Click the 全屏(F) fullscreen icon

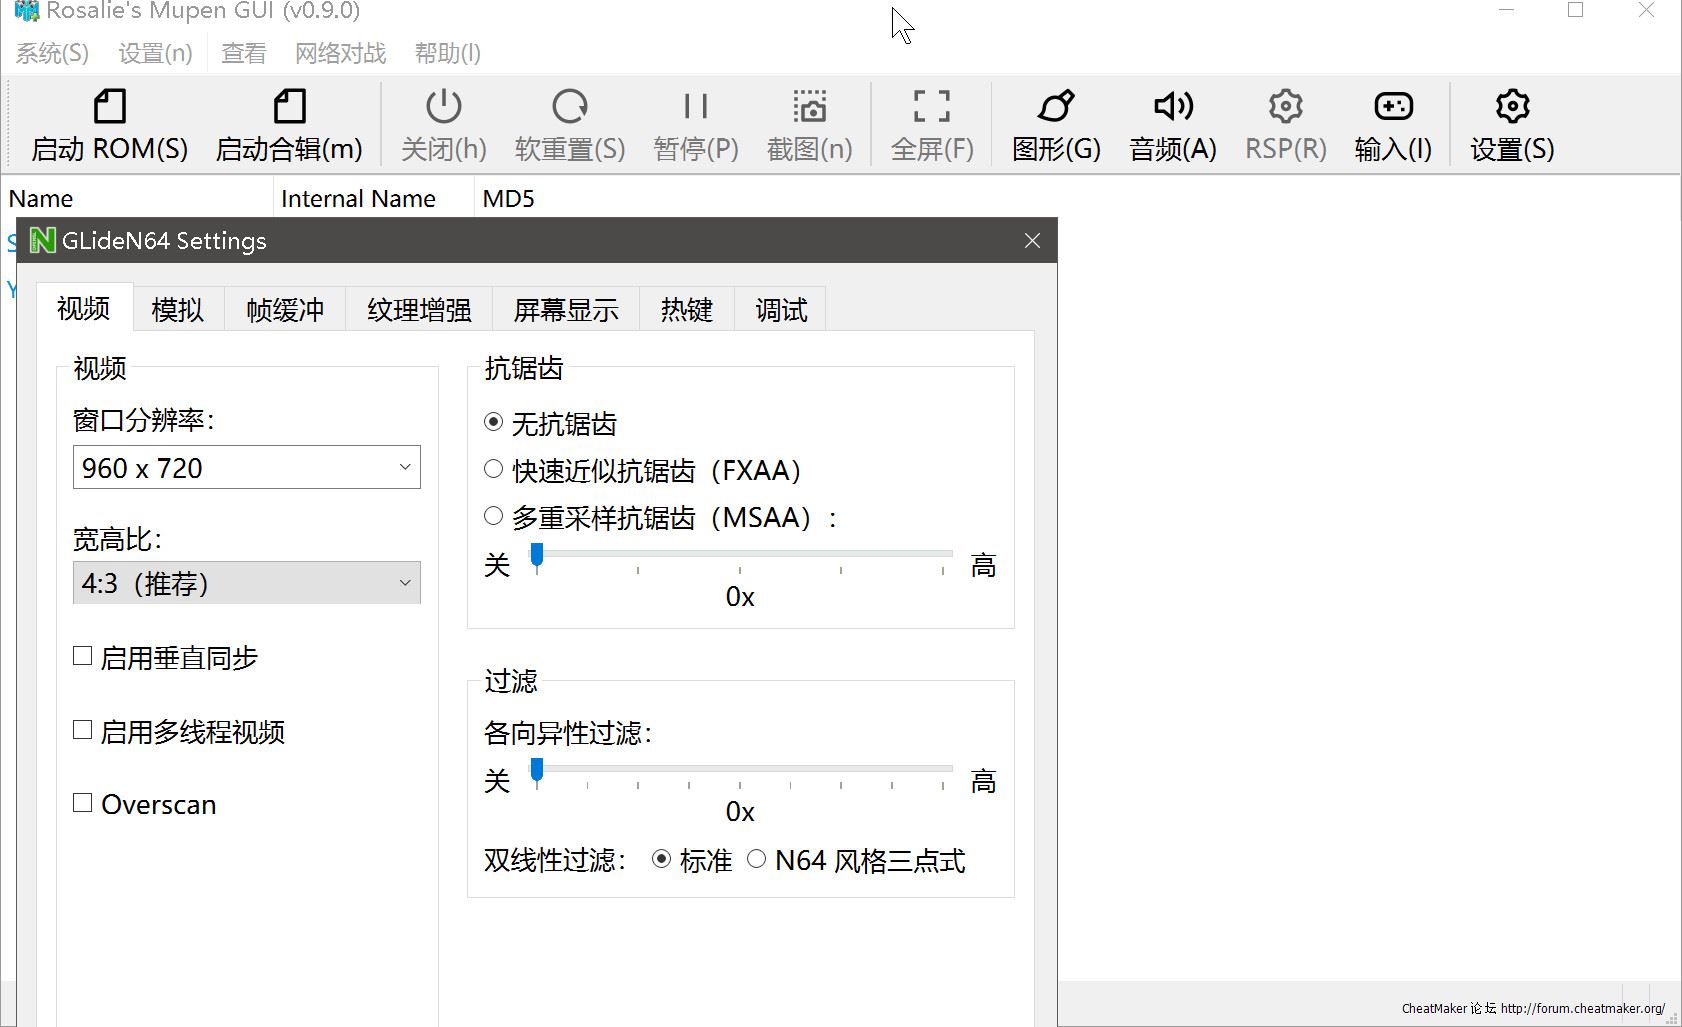click(x=932, y=106)
